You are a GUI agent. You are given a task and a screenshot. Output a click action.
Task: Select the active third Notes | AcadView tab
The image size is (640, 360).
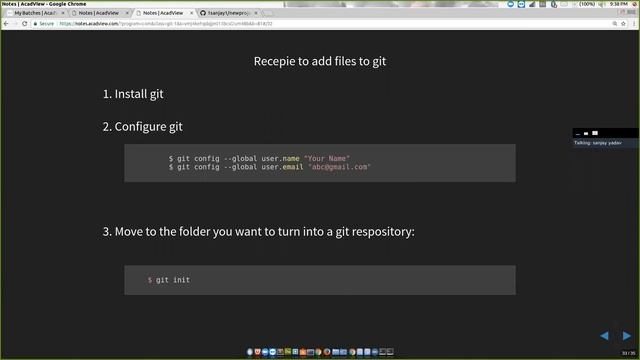tap(163, 13)
